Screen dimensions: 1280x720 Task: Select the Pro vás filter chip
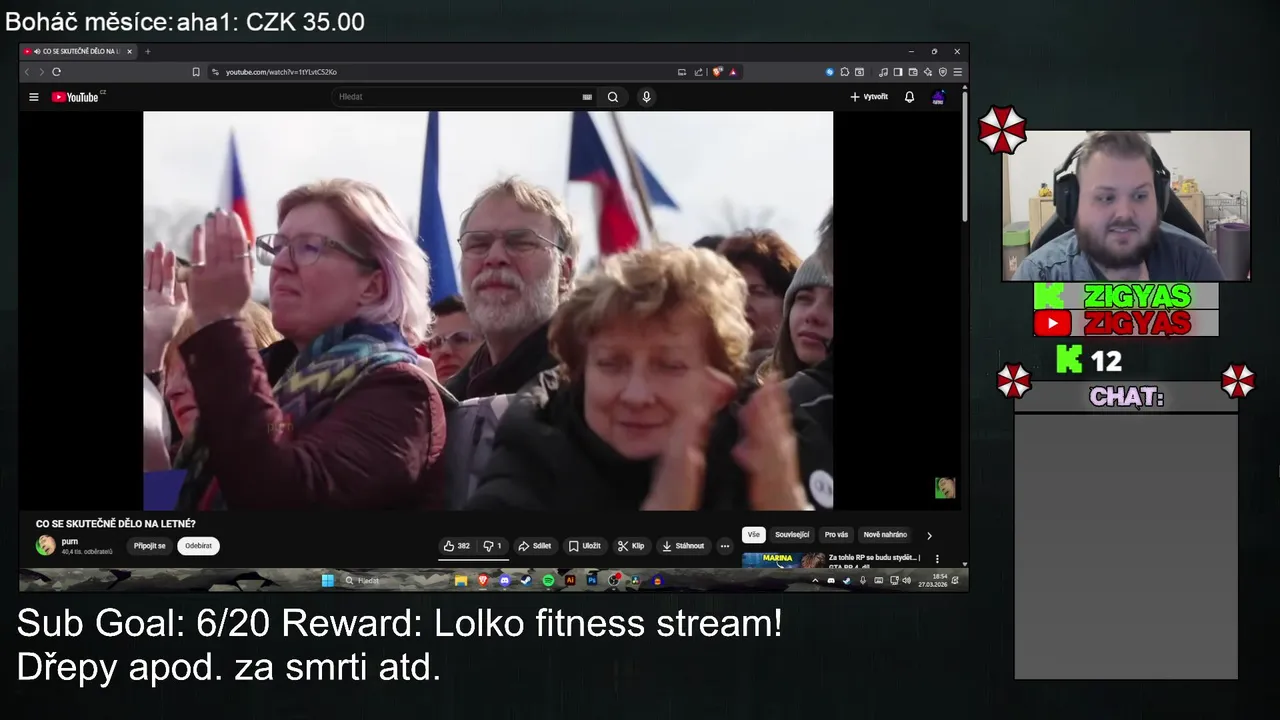point(836,535)
